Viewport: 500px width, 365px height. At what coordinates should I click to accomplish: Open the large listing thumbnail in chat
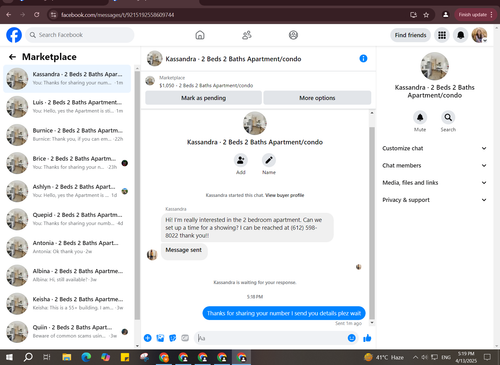[255, 123]
